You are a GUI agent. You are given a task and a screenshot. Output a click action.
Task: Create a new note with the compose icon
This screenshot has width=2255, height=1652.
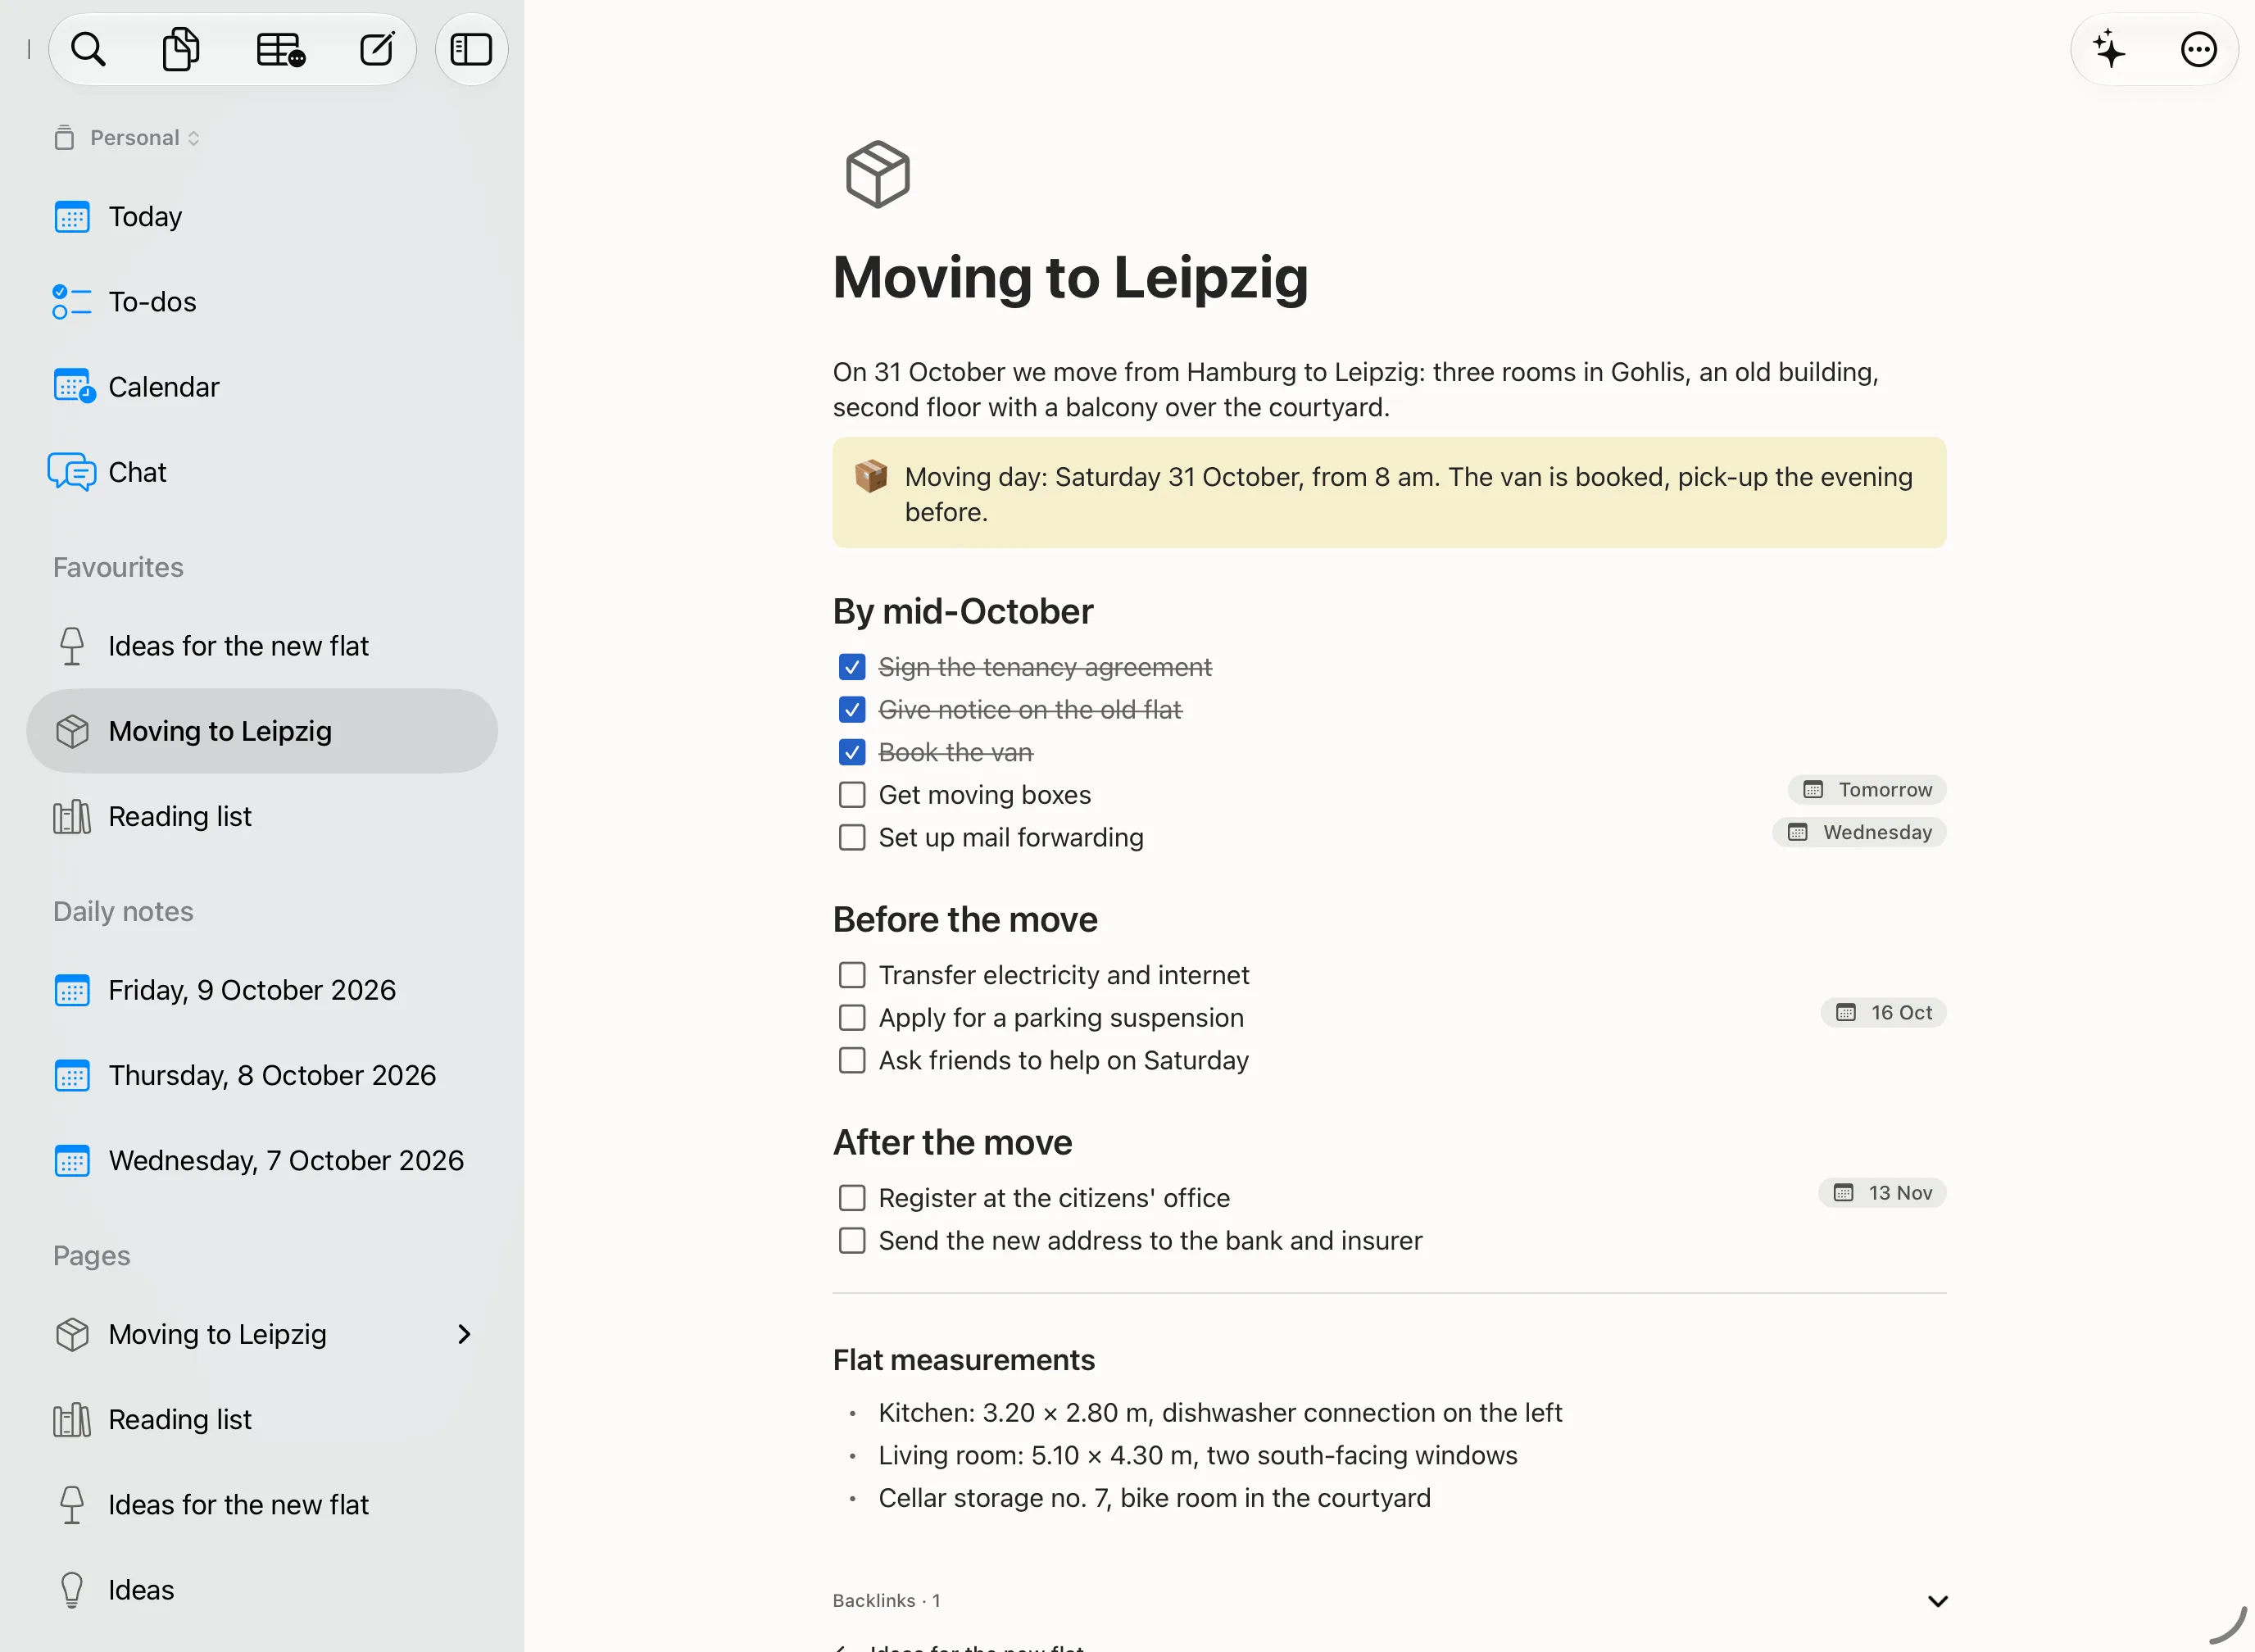(376, 49)
